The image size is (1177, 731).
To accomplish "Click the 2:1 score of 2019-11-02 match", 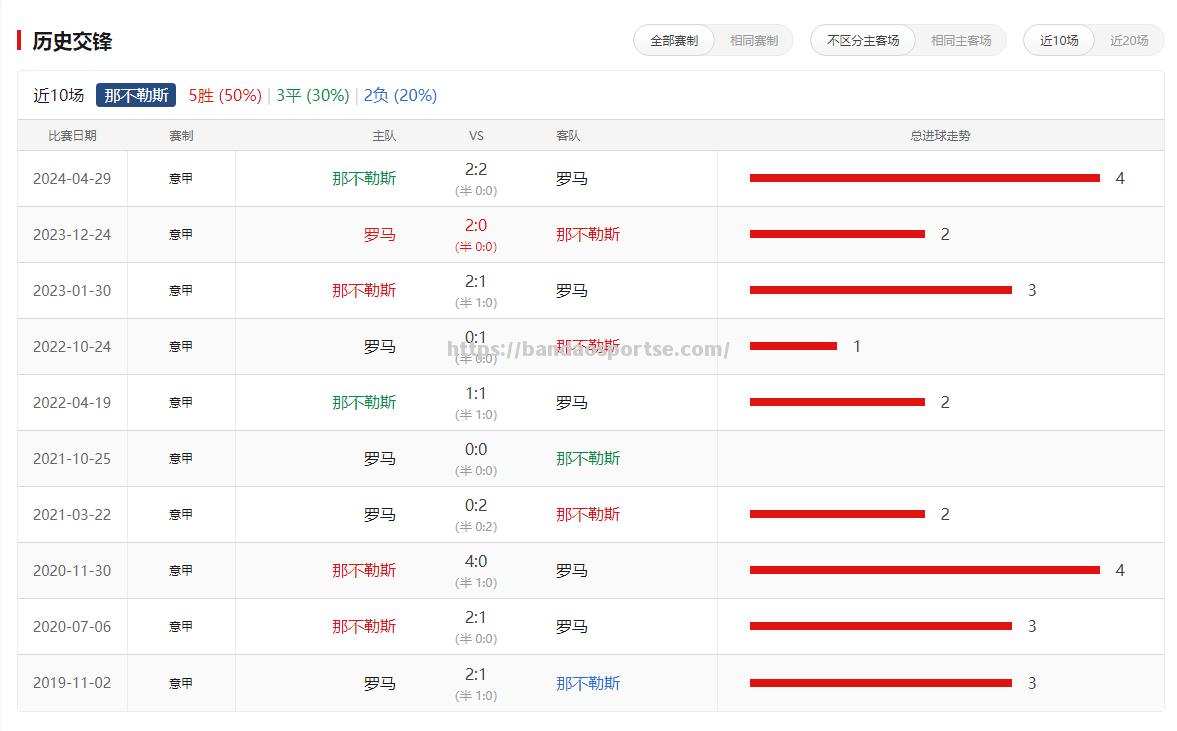I will click(476, 675).
